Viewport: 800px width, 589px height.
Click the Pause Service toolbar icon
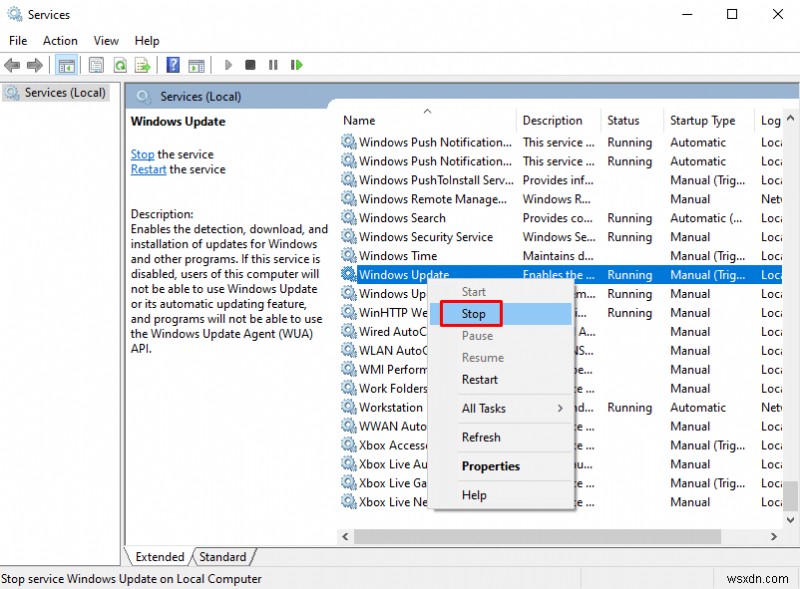tap(273, 65)
